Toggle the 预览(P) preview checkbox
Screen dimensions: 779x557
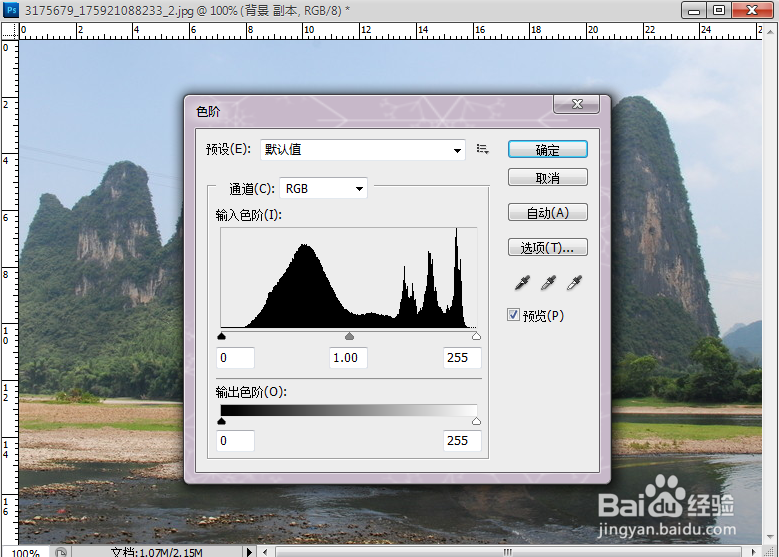coord(513,315)
